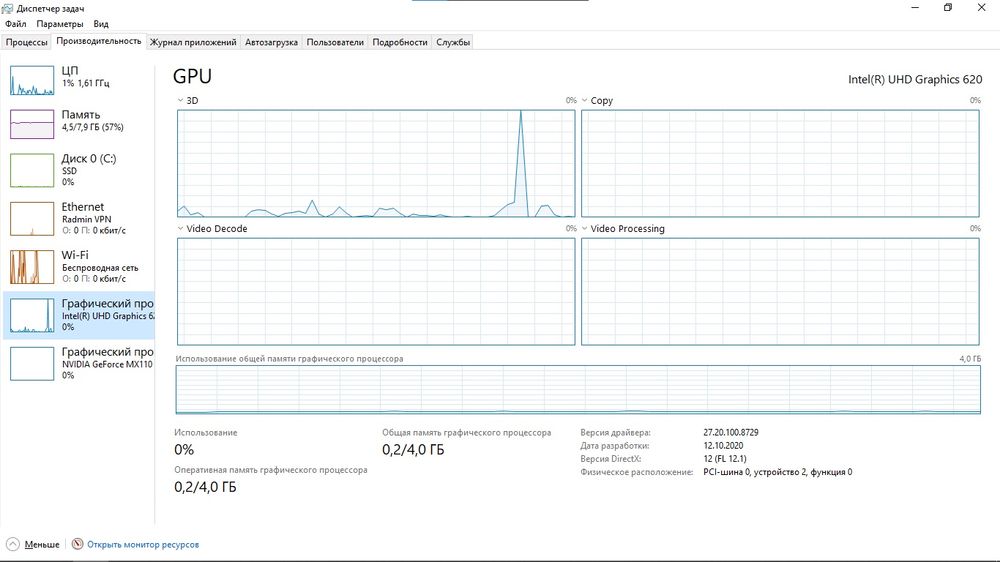Close the Task Manager window
Viewport: 1000px width, 562px height.
(982, 8)
